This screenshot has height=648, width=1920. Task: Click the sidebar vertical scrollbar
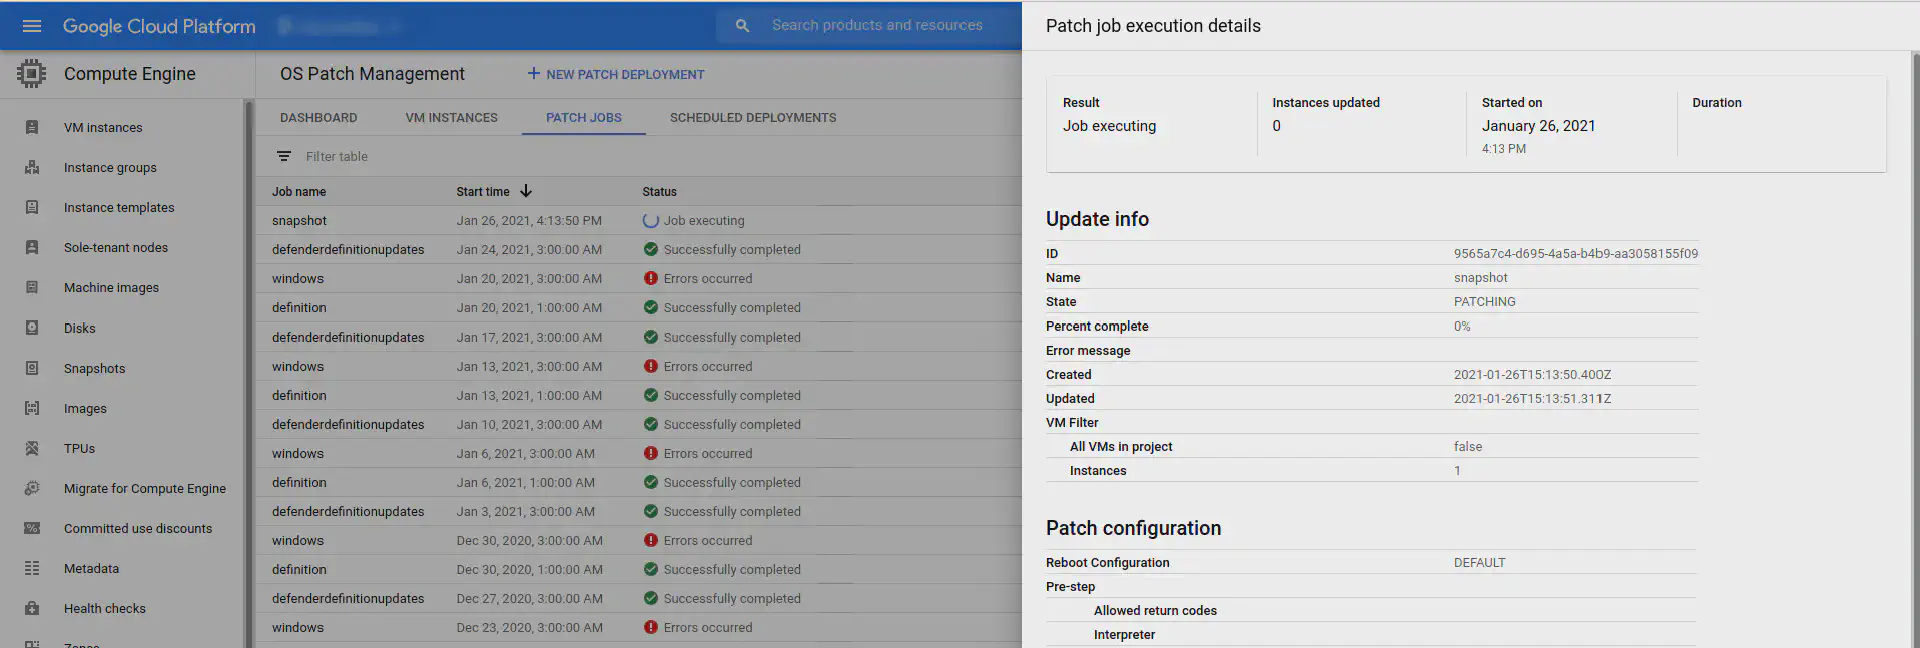click(249, 373)
